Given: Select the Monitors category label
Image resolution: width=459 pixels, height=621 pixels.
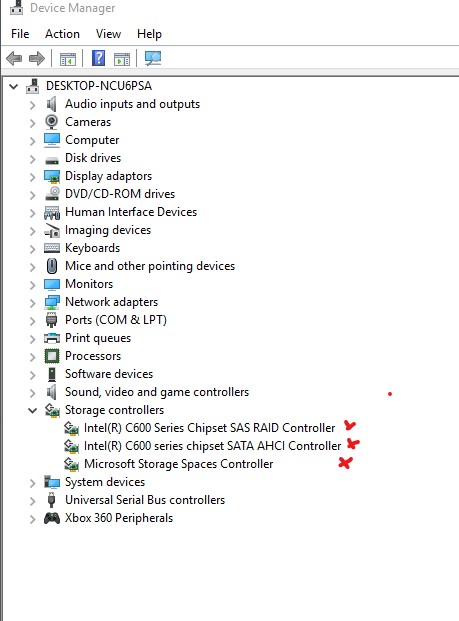Looking at the screenshot, I should pos(89,284).
